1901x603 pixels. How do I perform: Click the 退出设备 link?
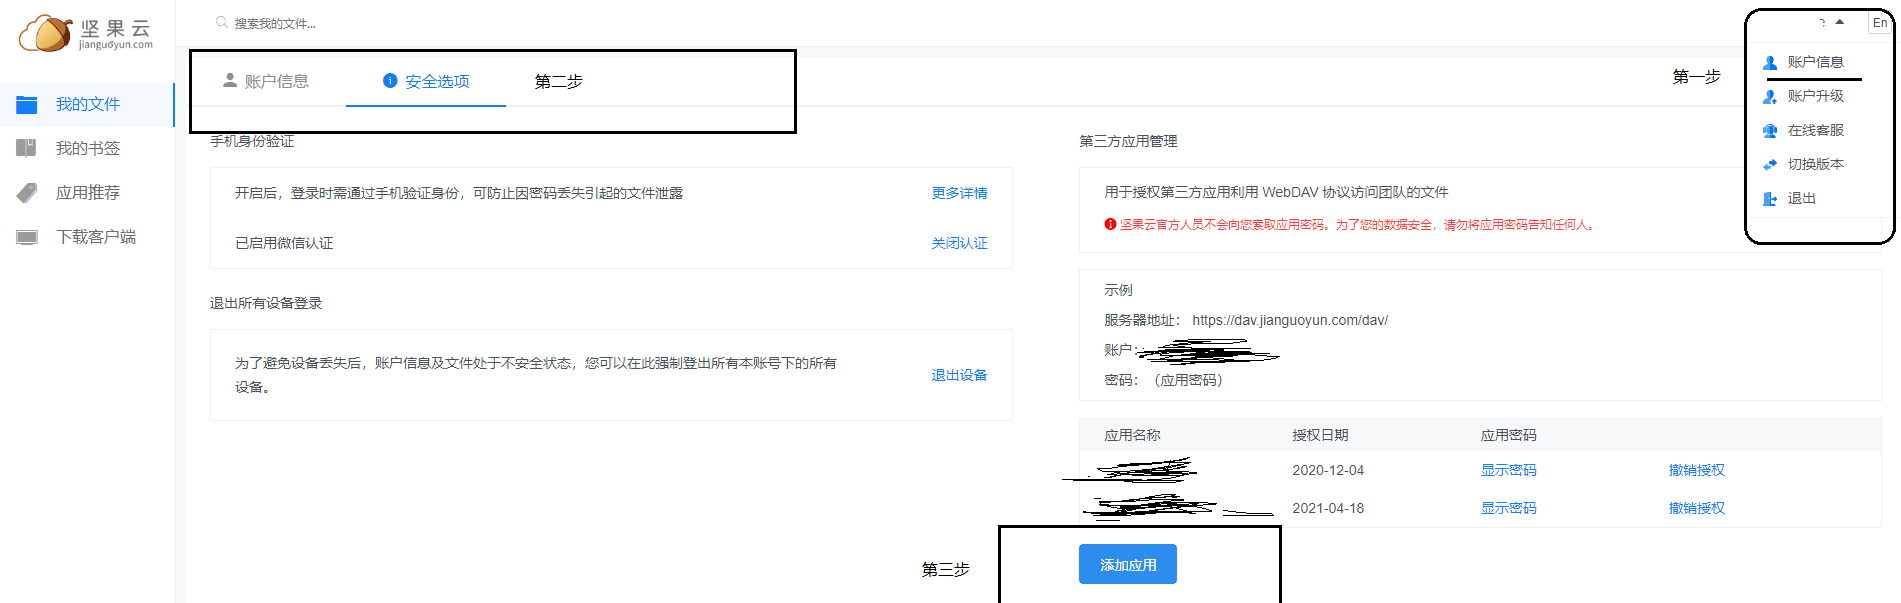(959, 375)
